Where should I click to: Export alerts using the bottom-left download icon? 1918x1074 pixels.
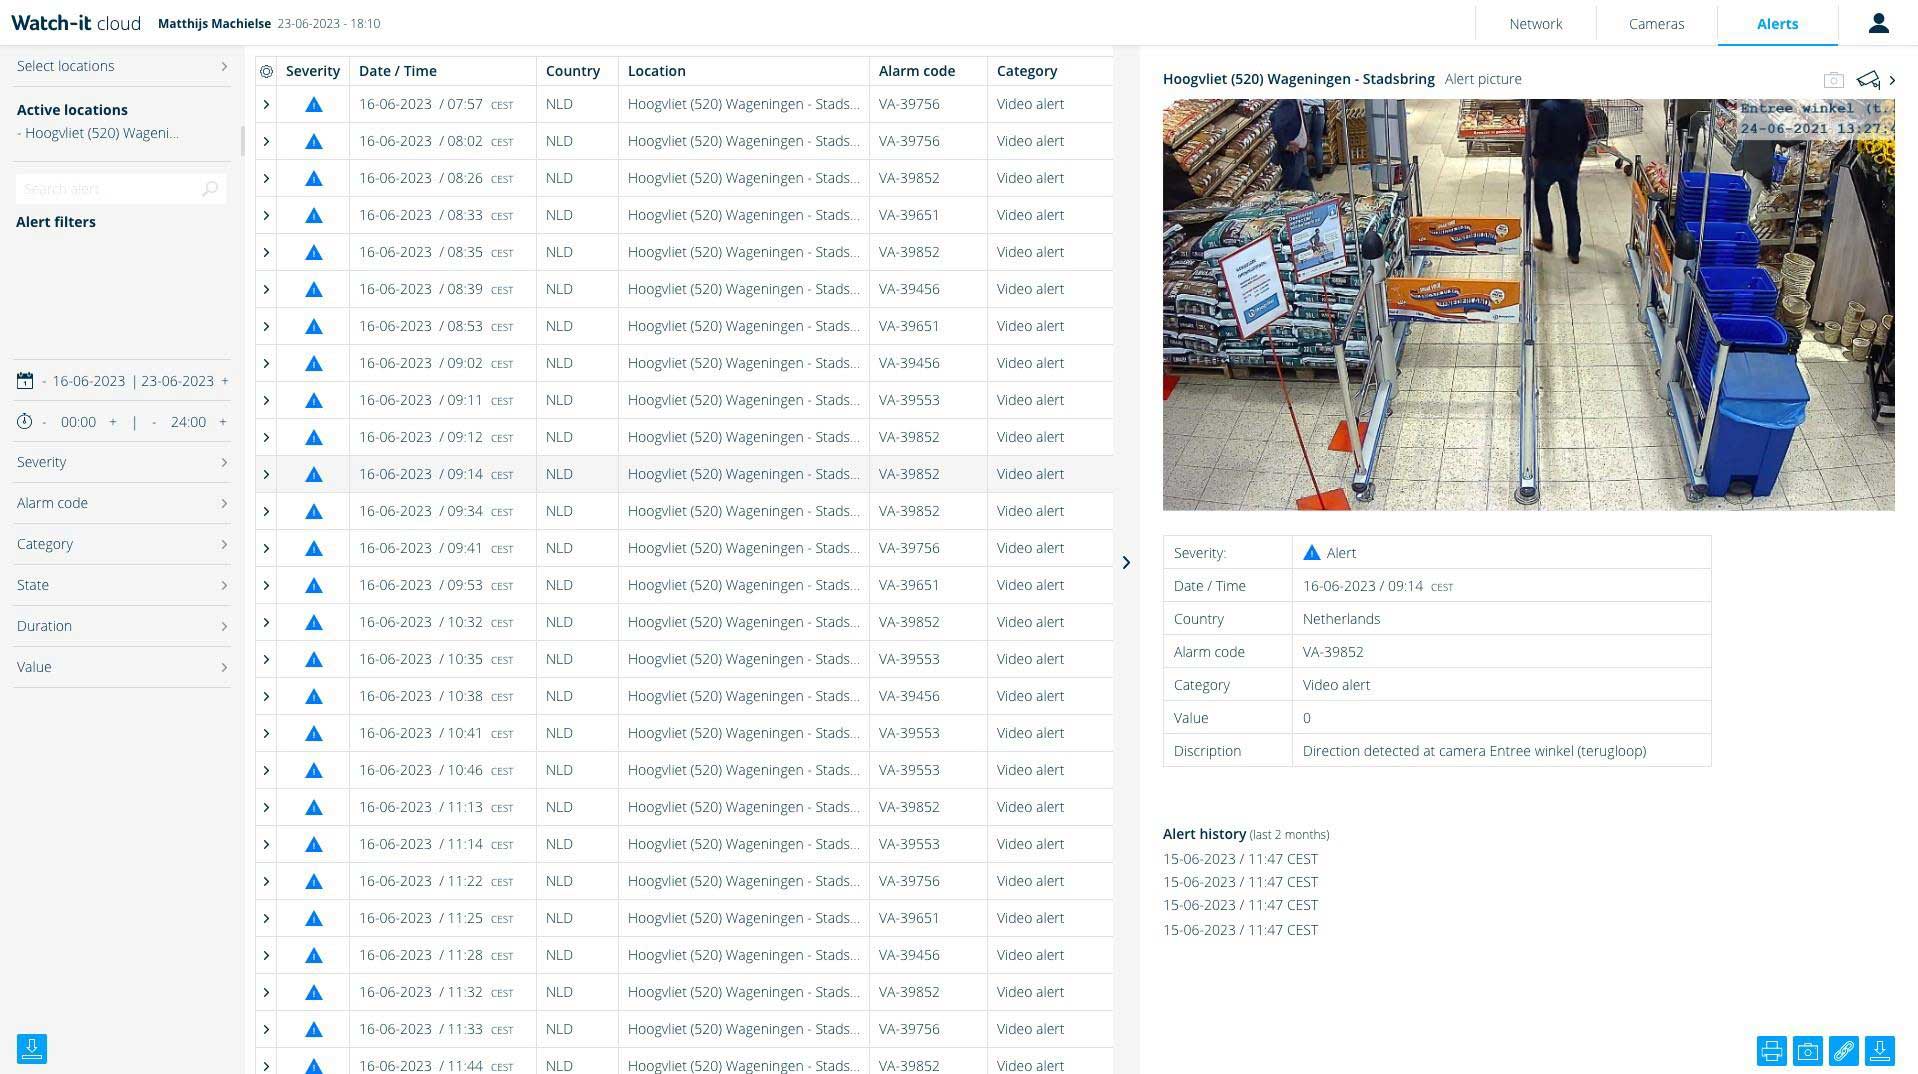point(32,1049)
